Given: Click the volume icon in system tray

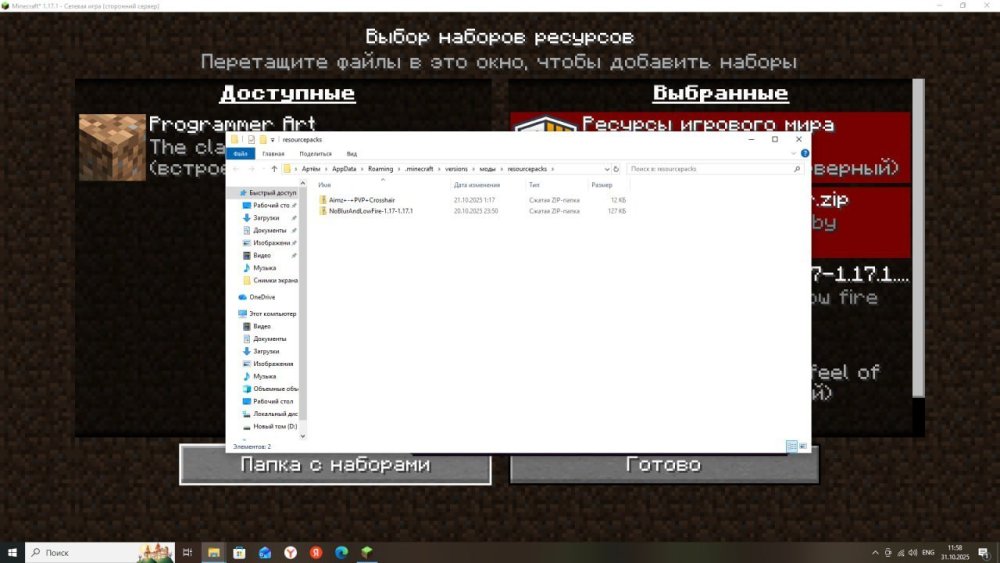Looking at the screenshot, I should coord(913,552).
